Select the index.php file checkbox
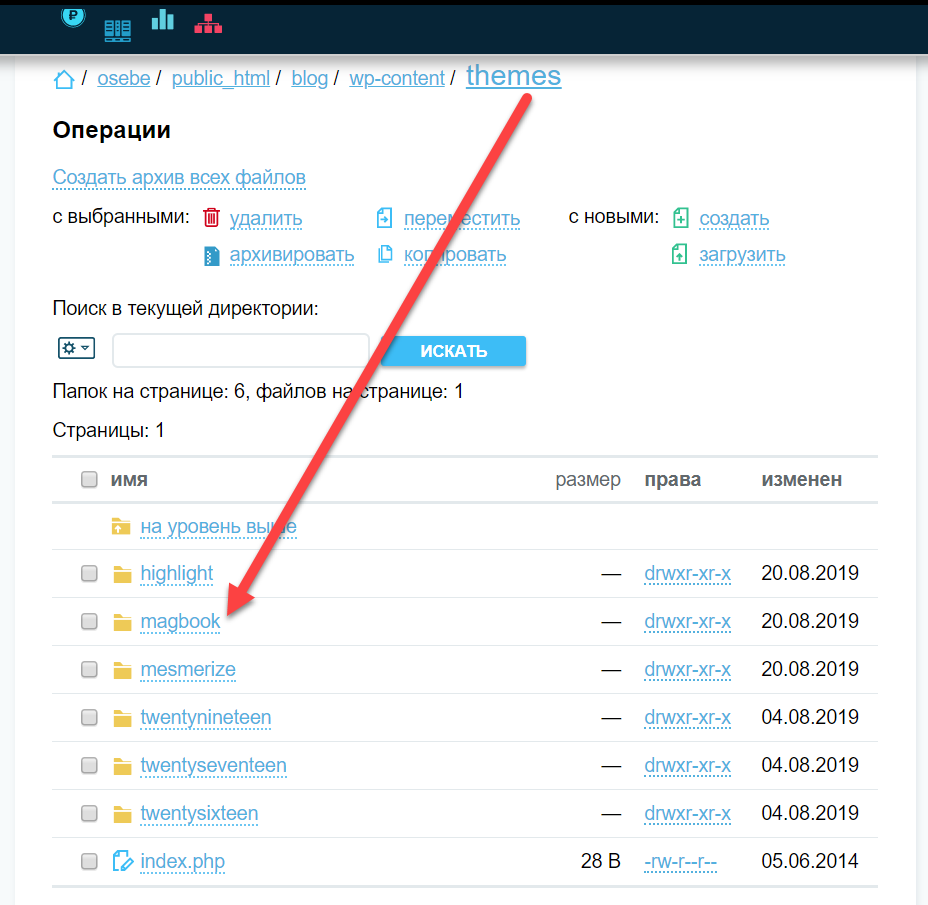The height and width of the screenshot is (905, 928). click(89, 861)
